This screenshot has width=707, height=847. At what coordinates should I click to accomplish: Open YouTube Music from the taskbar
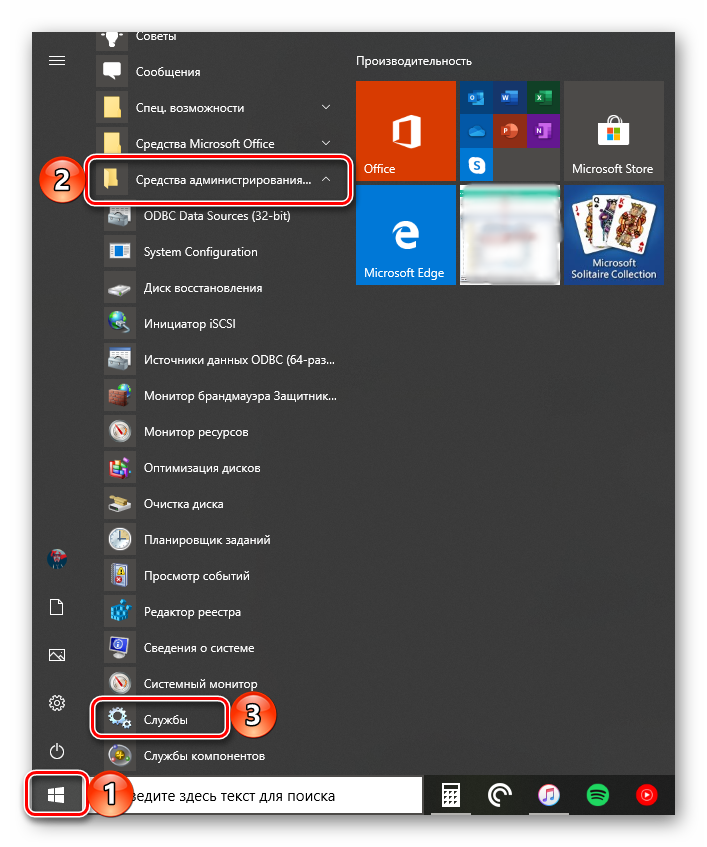tap(647, 795)
